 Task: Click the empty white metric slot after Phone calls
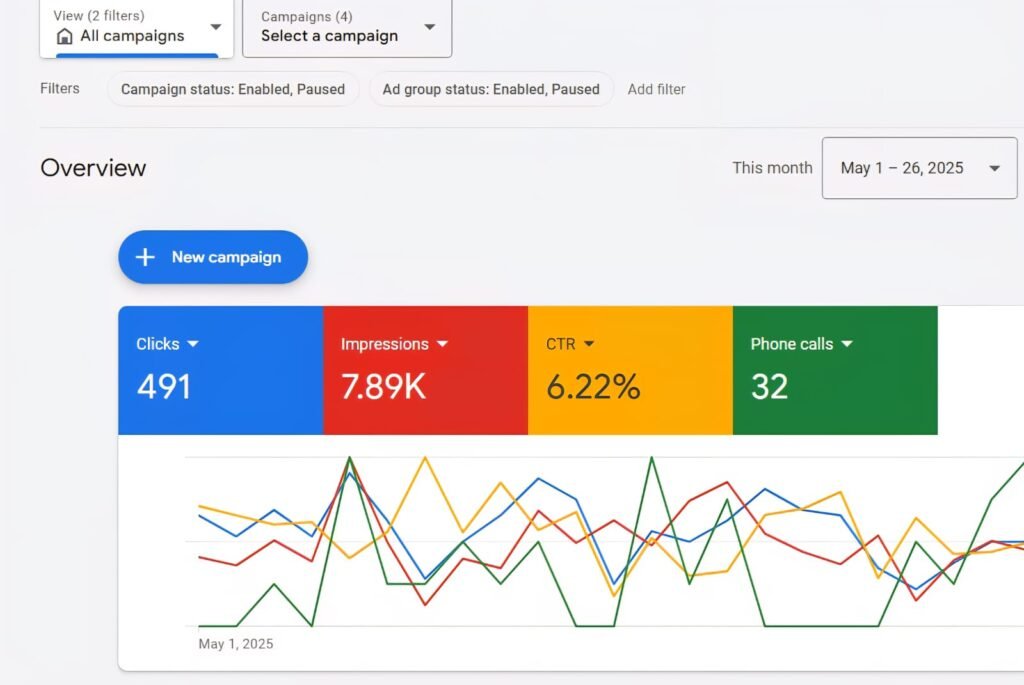(x=980, y=370)
